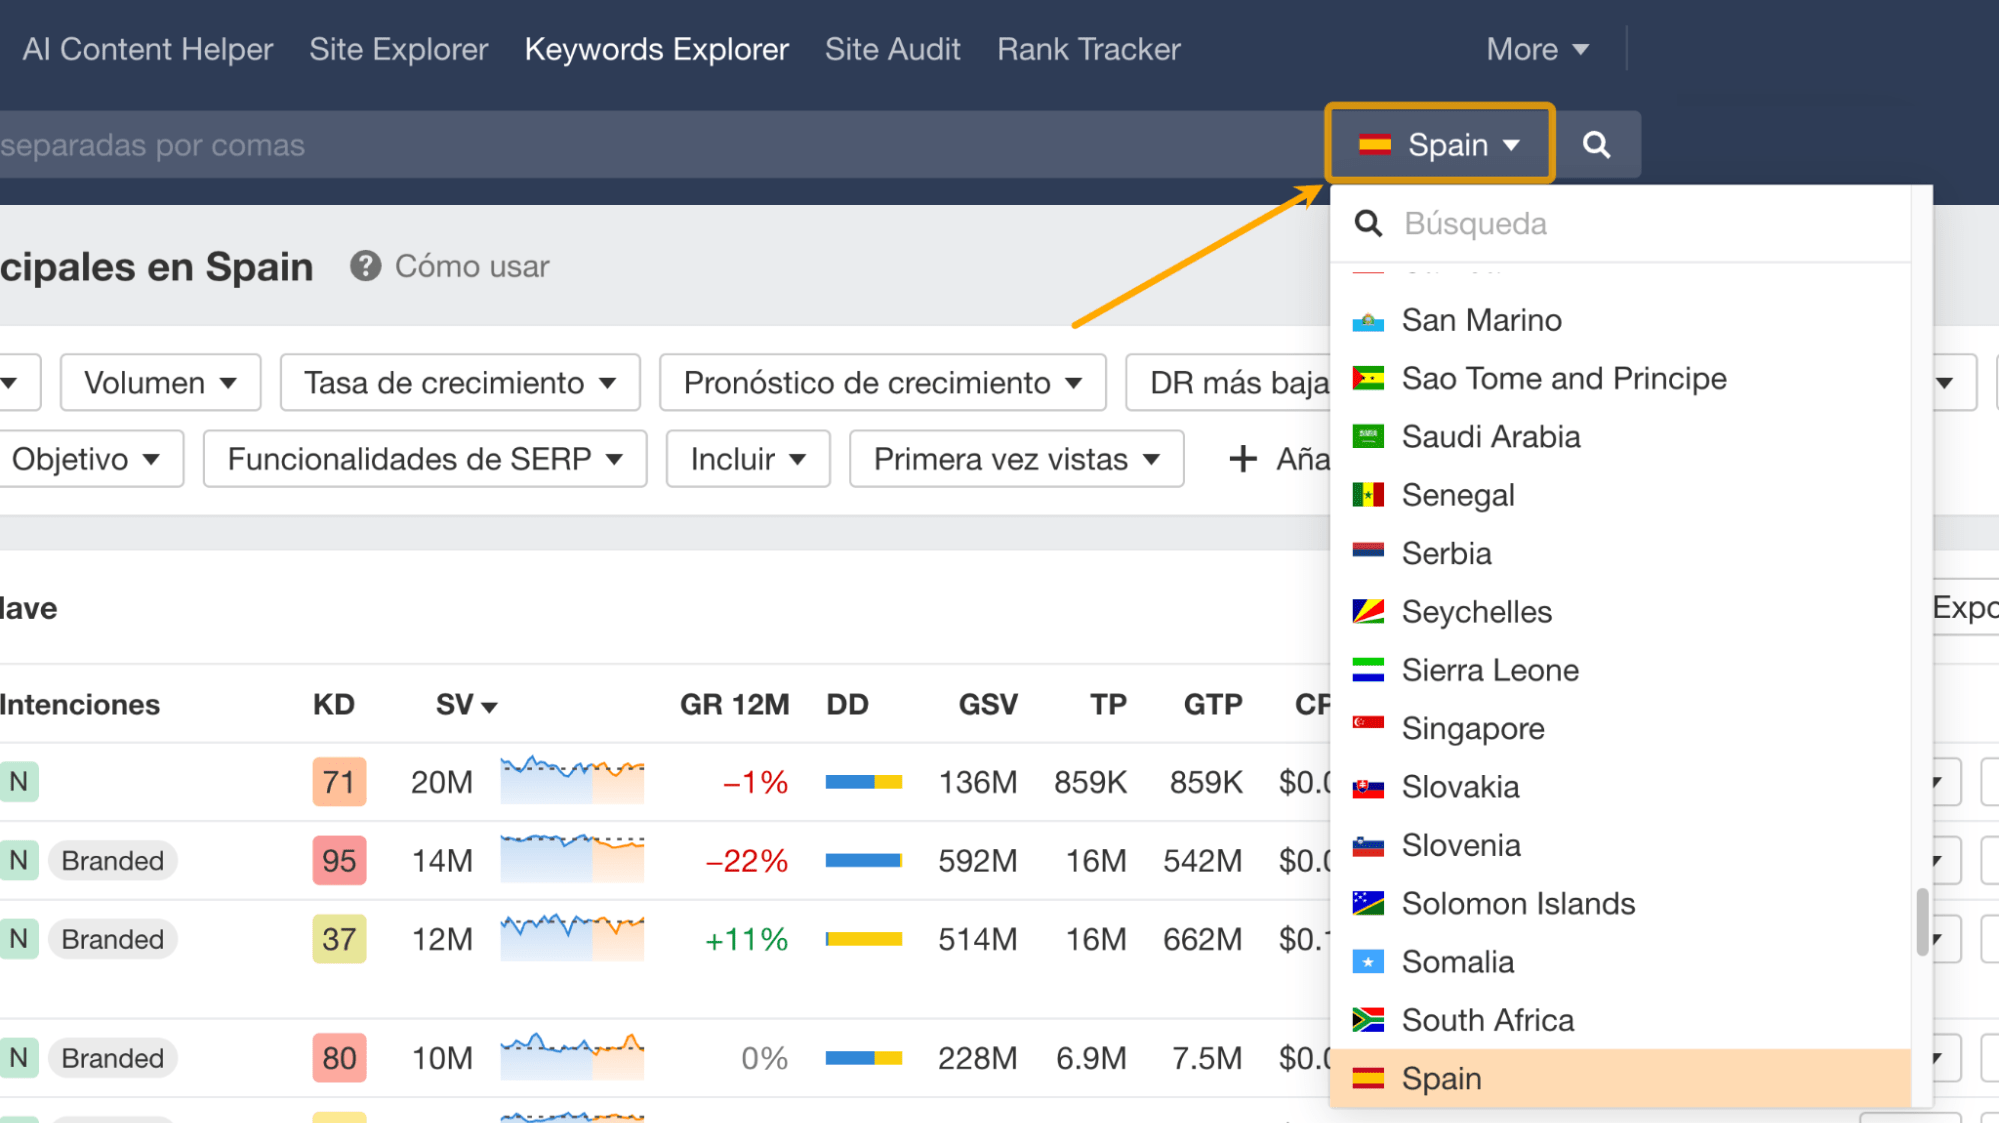Switch to Site Audit

(x=892, y=48)
